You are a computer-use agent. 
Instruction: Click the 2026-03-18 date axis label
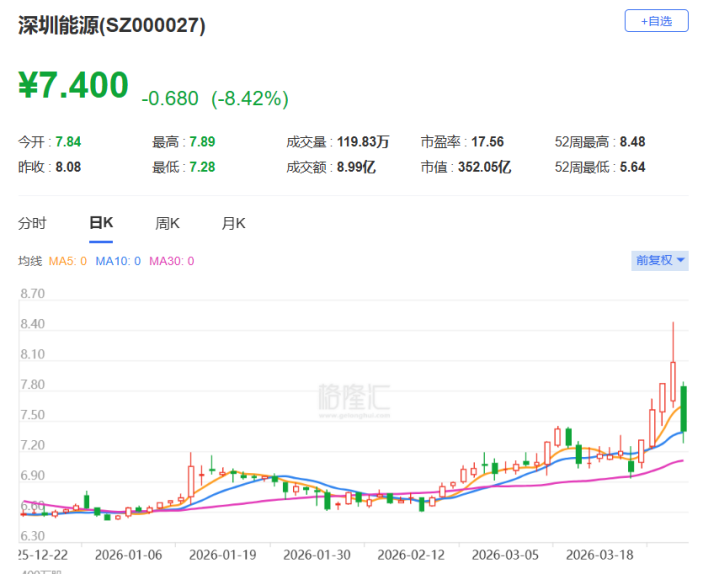599,555
